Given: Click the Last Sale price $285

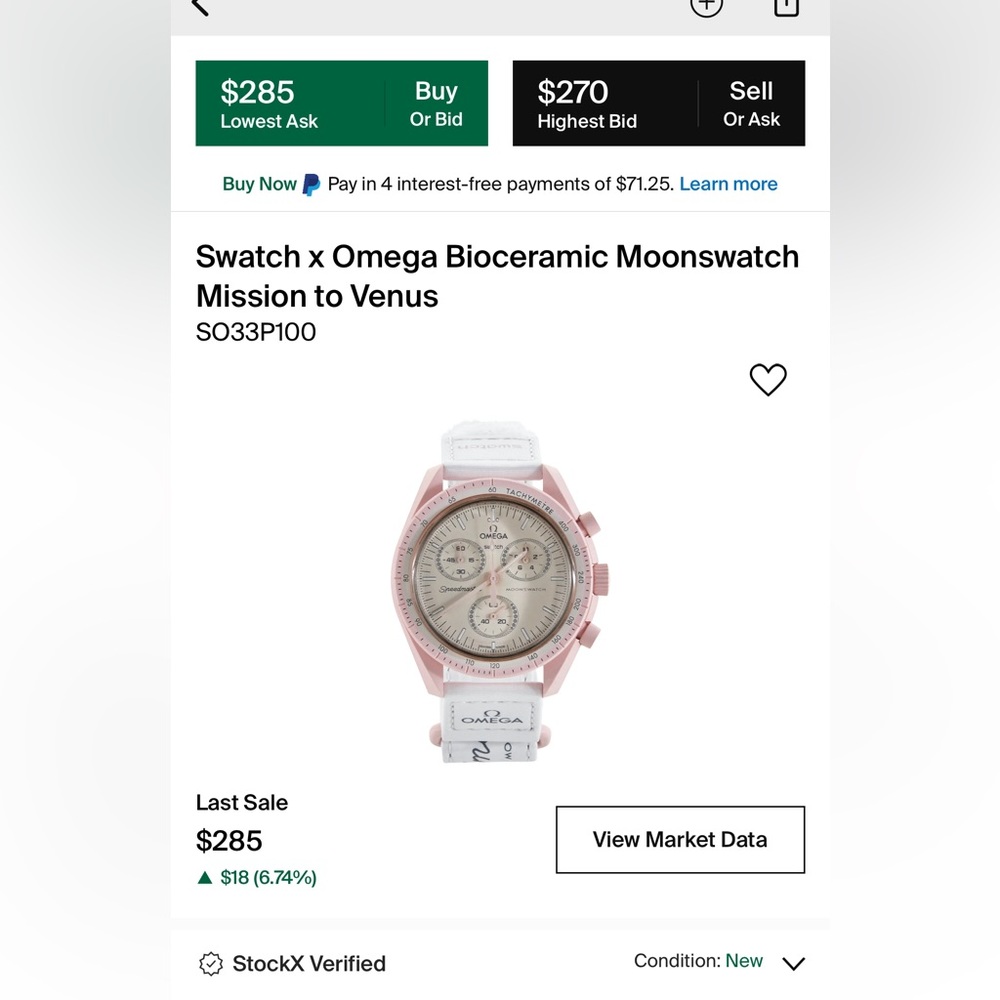Looking at the screenshot, I should (x=229, y=841).
